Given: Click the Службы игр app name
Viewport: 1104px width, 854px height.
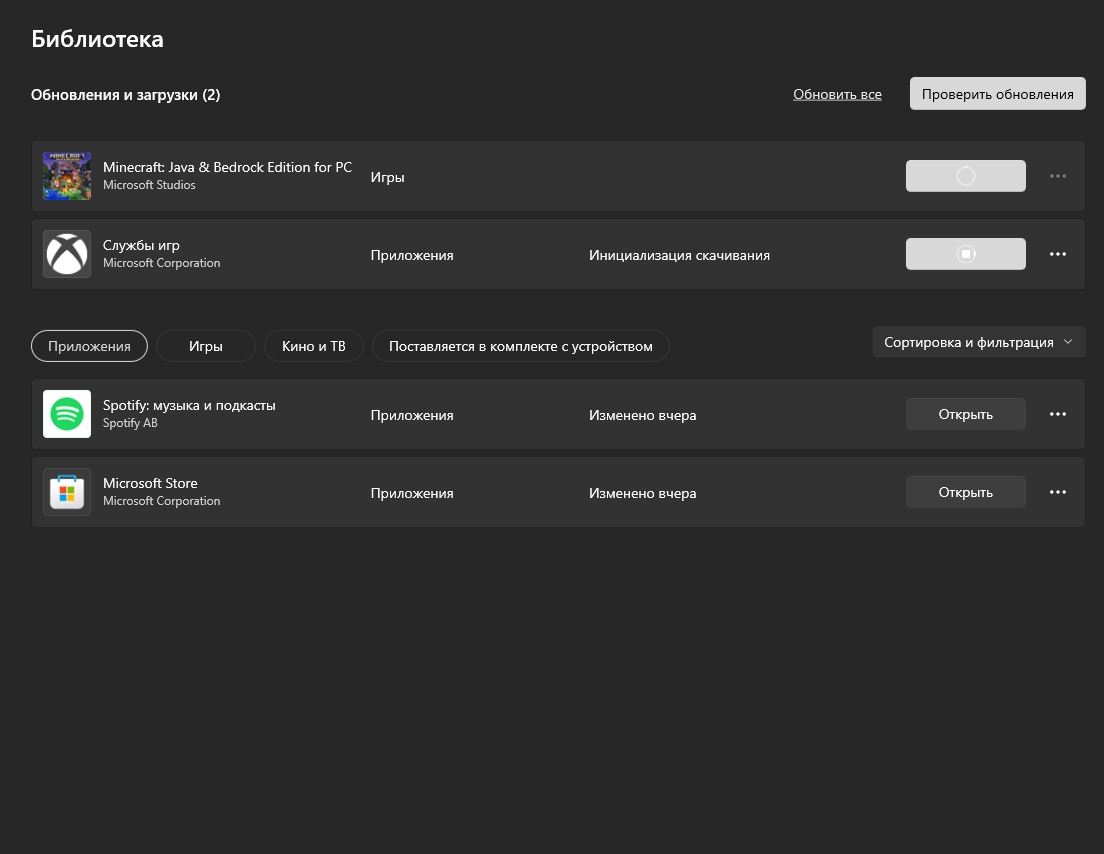Looking at the screenshot, I should [141, 245].
